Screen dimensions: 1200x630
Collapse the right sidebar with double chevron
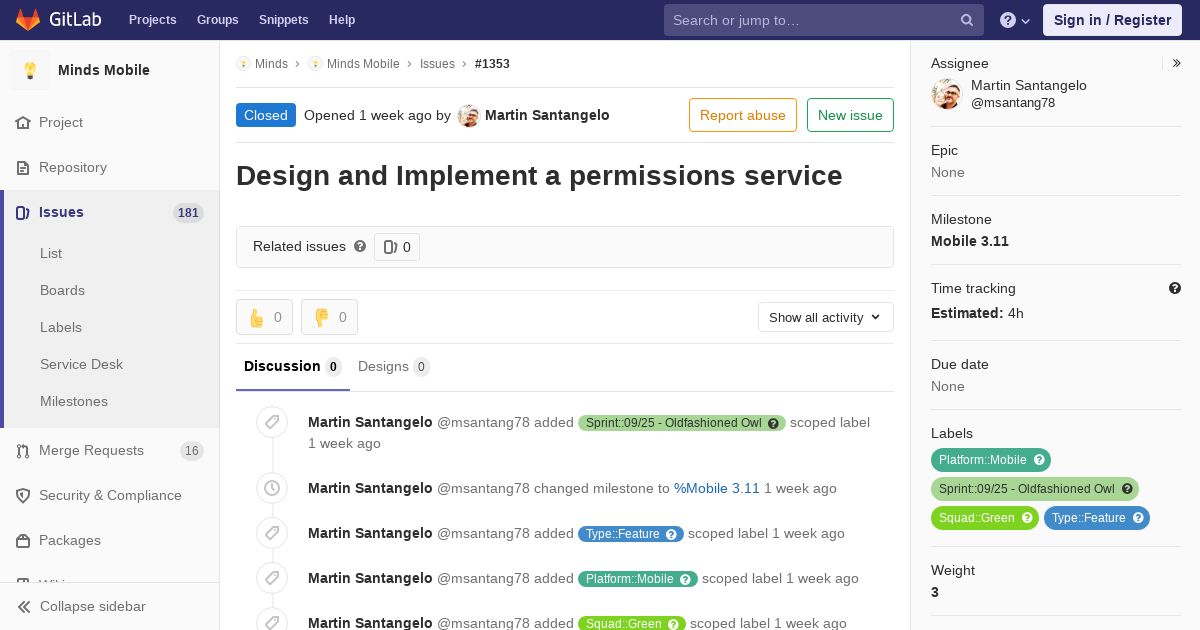coord(1177,63)
